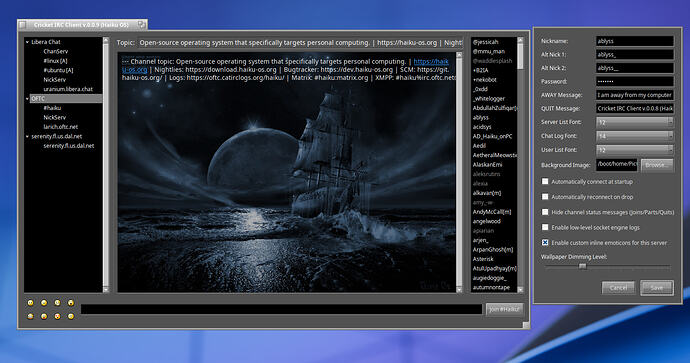Select uranium.libera.chat entry
This screenshot has height=363, width=690.
pyautogui.click(x=68, y=89)
